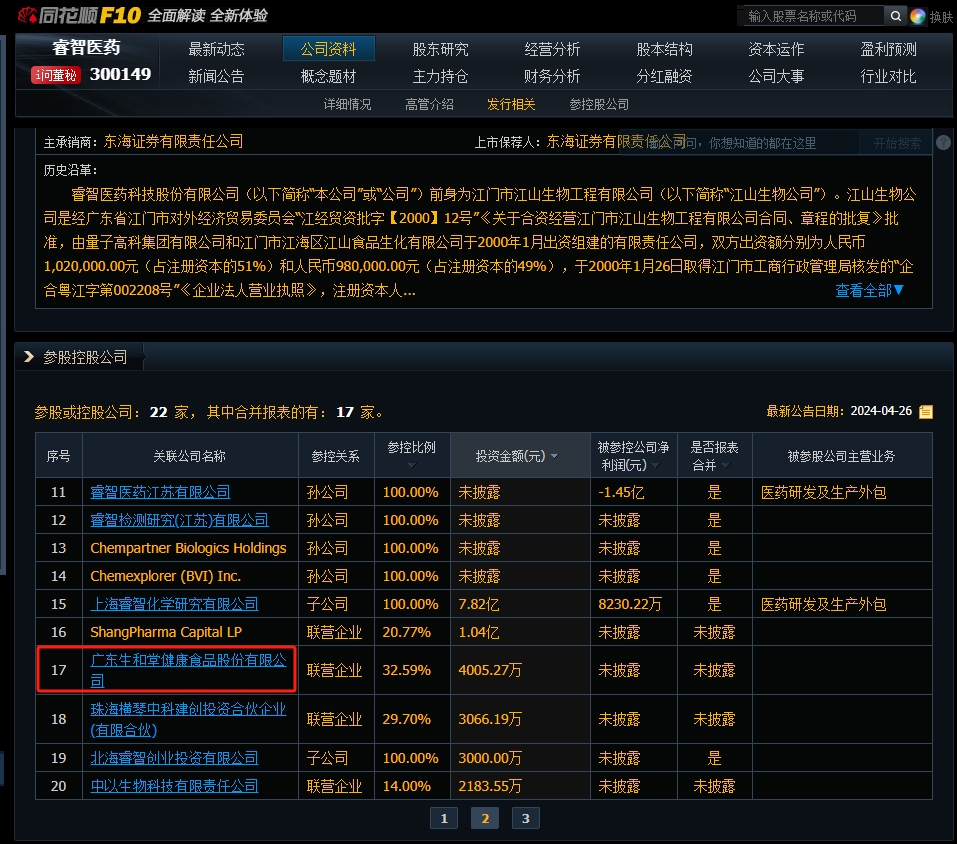Image resolution: width=957 pixels, height=844 pixels.
Task: Open the 最新动态 tab
Action: (216, 49)
